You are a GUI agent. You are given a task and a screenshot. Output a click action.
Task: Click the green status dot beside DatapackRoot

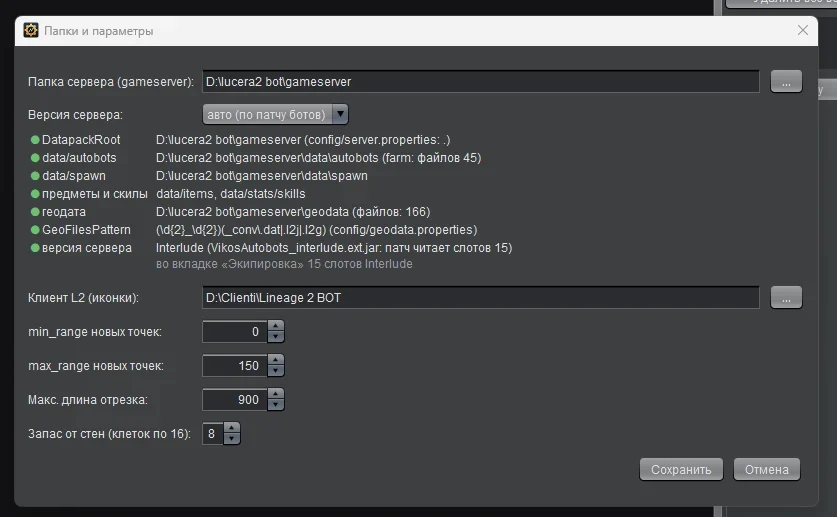tap(35, 140)
